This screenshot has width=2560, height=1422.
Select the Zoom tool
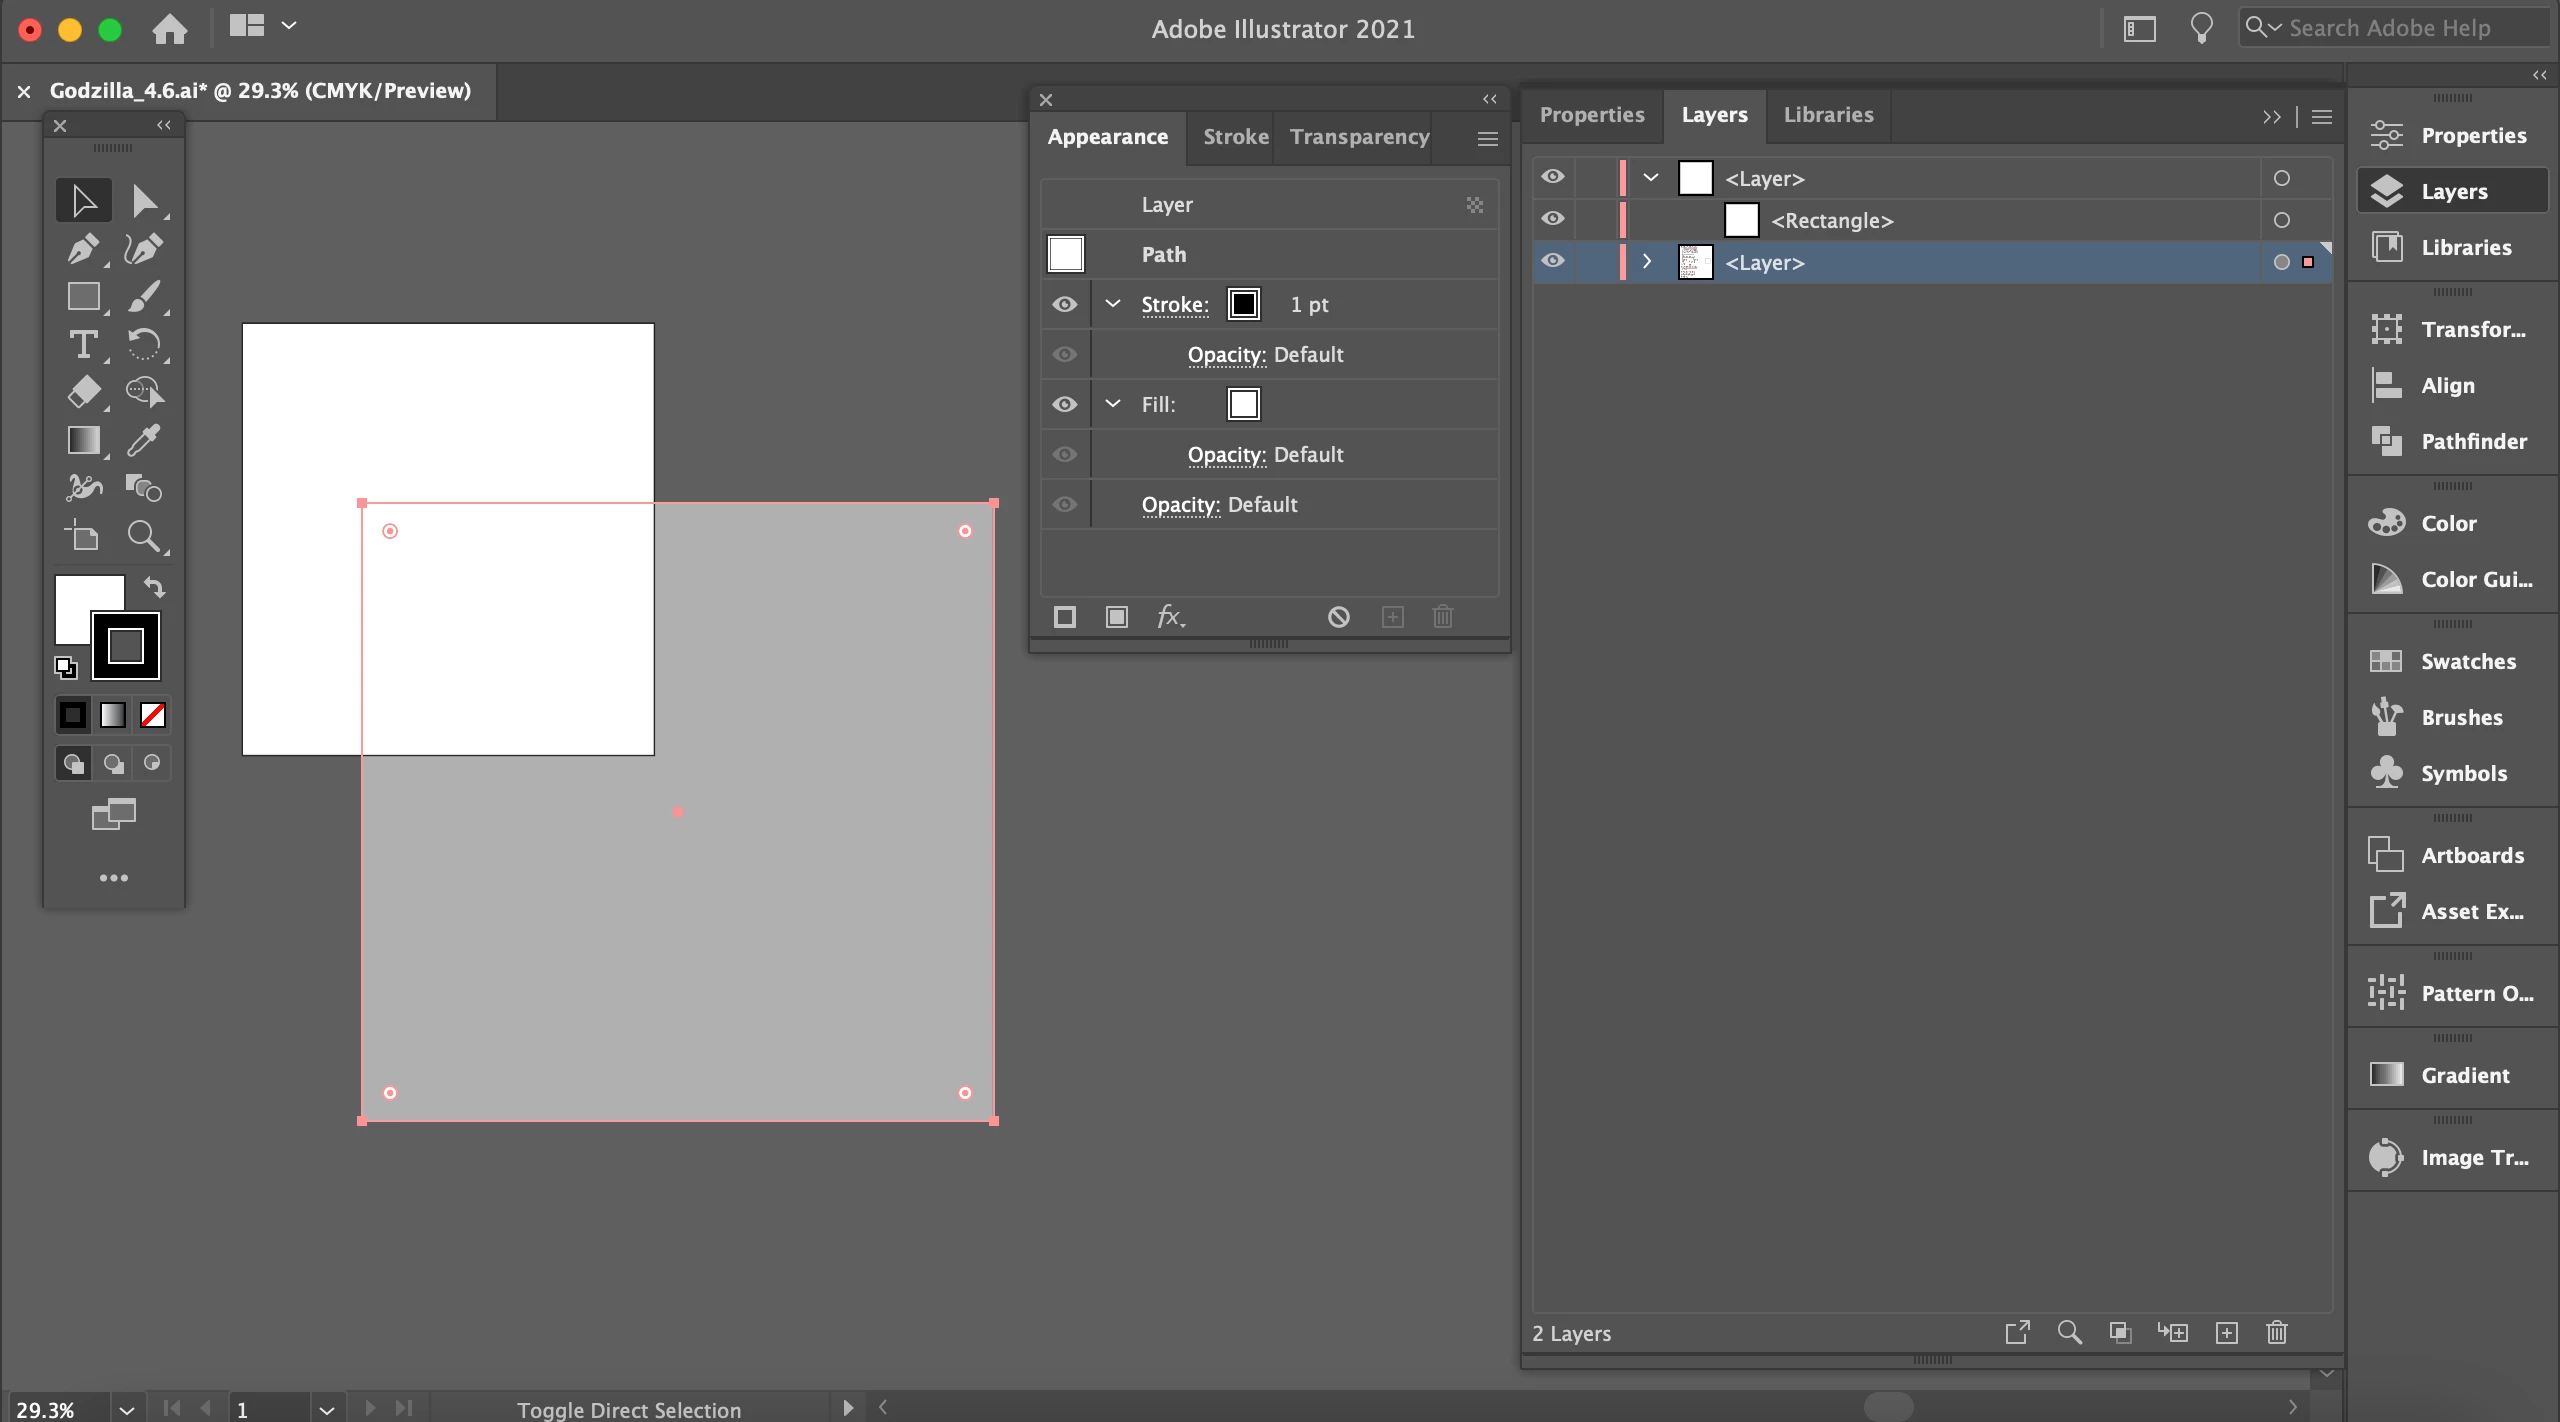click(x=144, y=537)
